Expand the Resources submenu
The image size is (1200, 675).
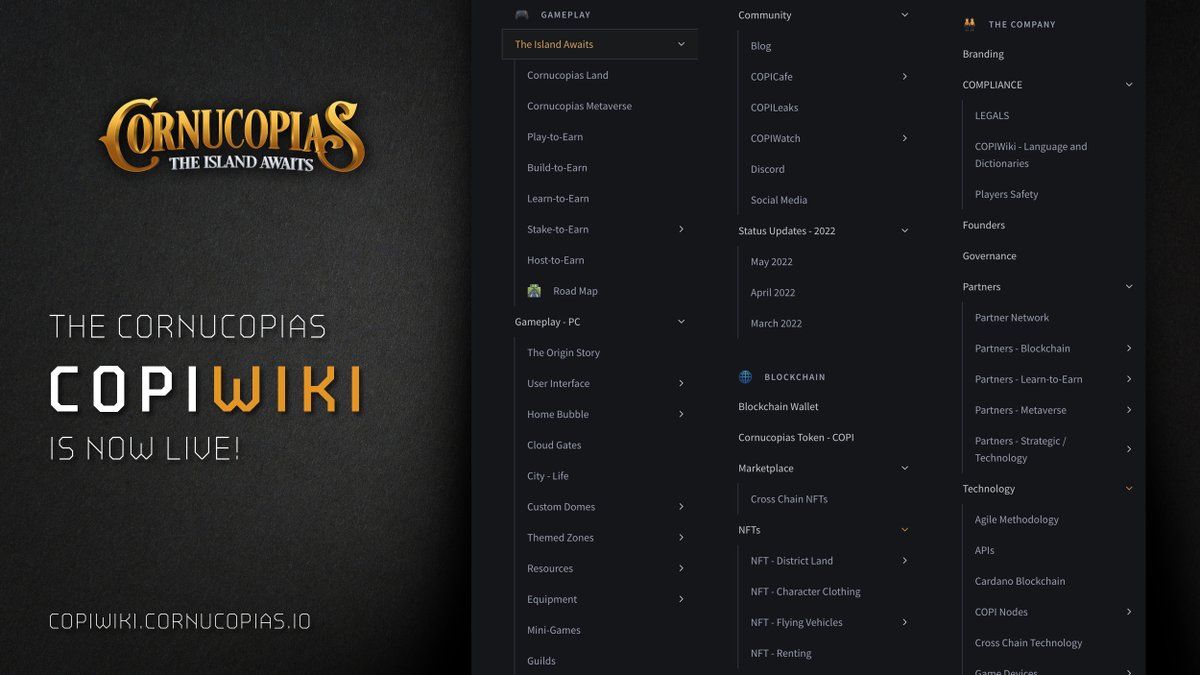point(681,568)
